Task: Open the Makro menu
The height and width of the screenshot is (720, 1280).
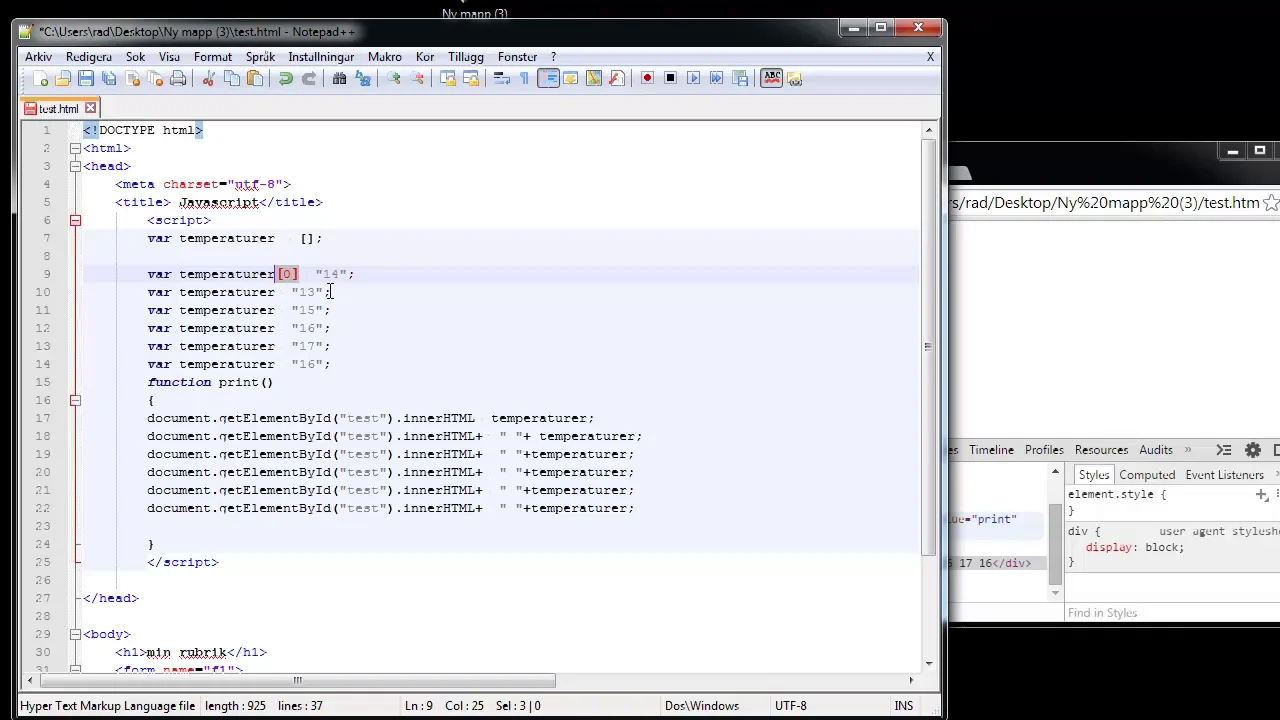Action: click(x=385, y=57)
